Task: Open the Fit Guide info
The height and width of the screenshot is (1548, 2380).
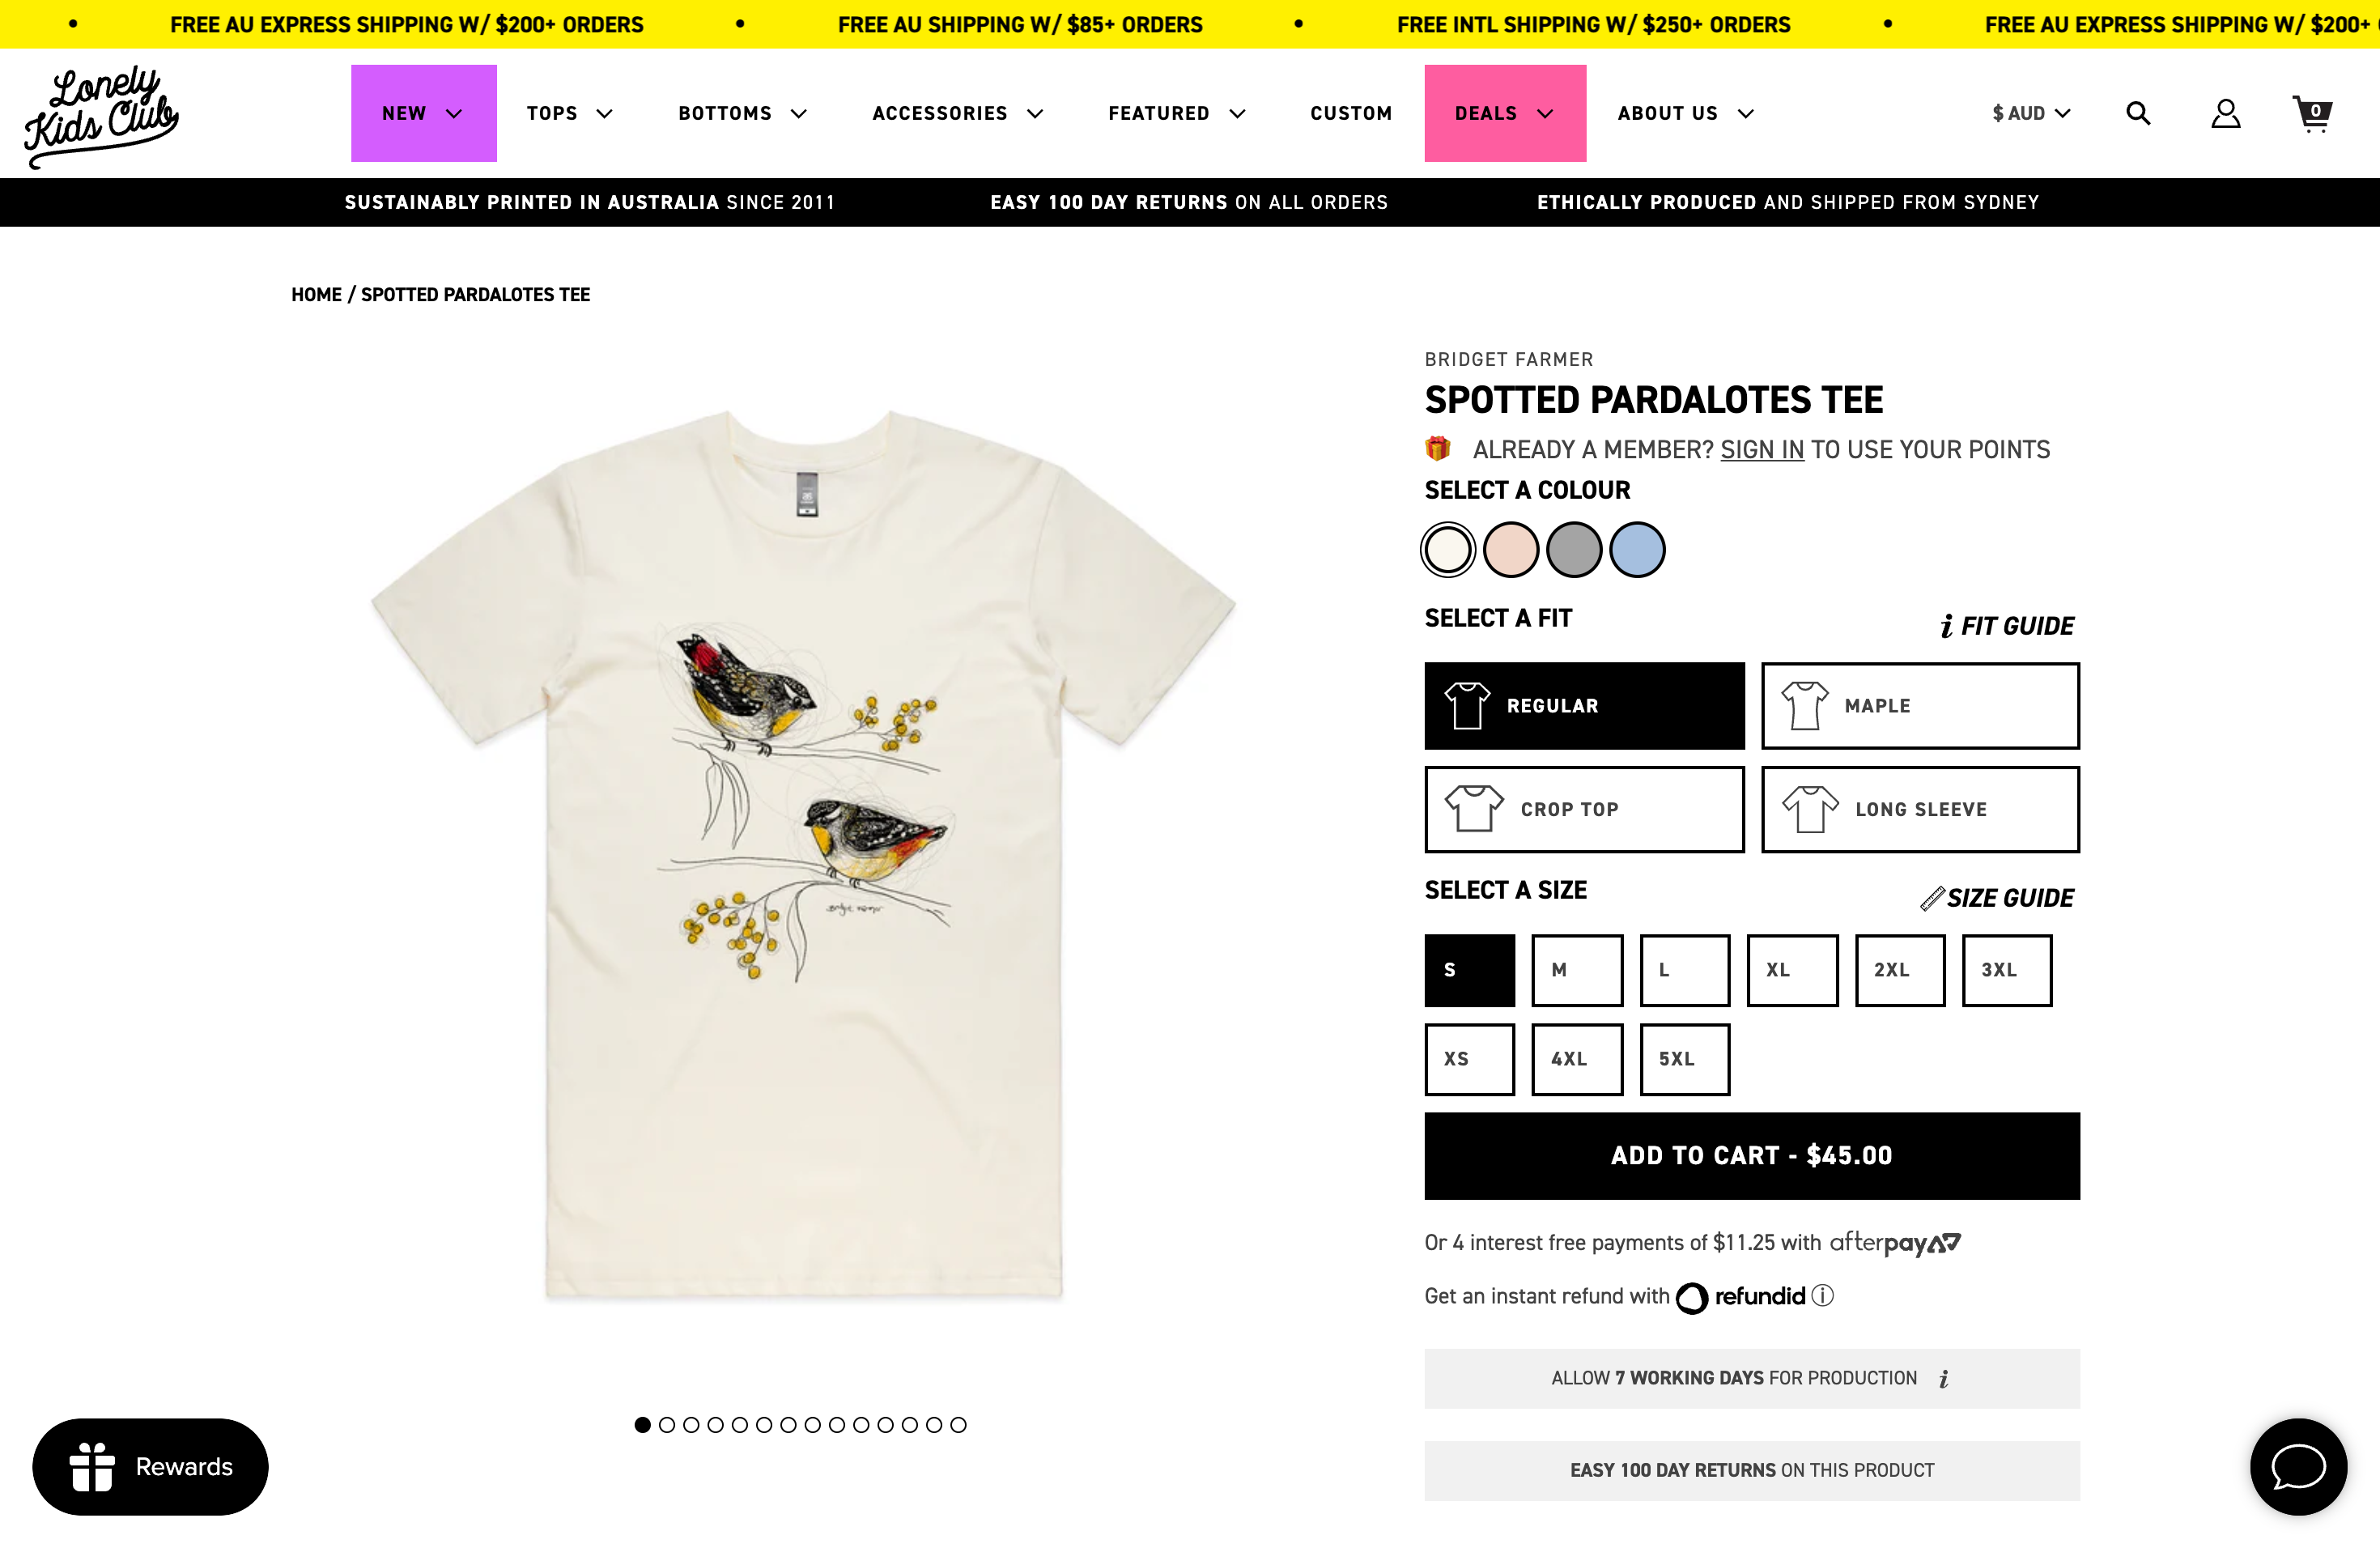Action: (2006, 626)
